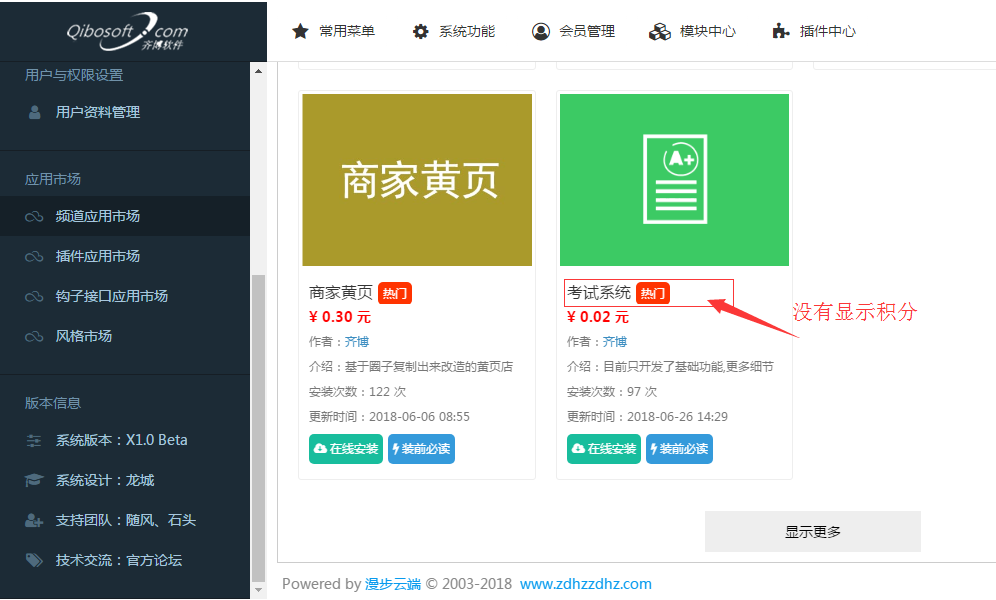Click the cloud icon beside 风格市场
This screenshot has height=600, width=996.
pos(34,337)
